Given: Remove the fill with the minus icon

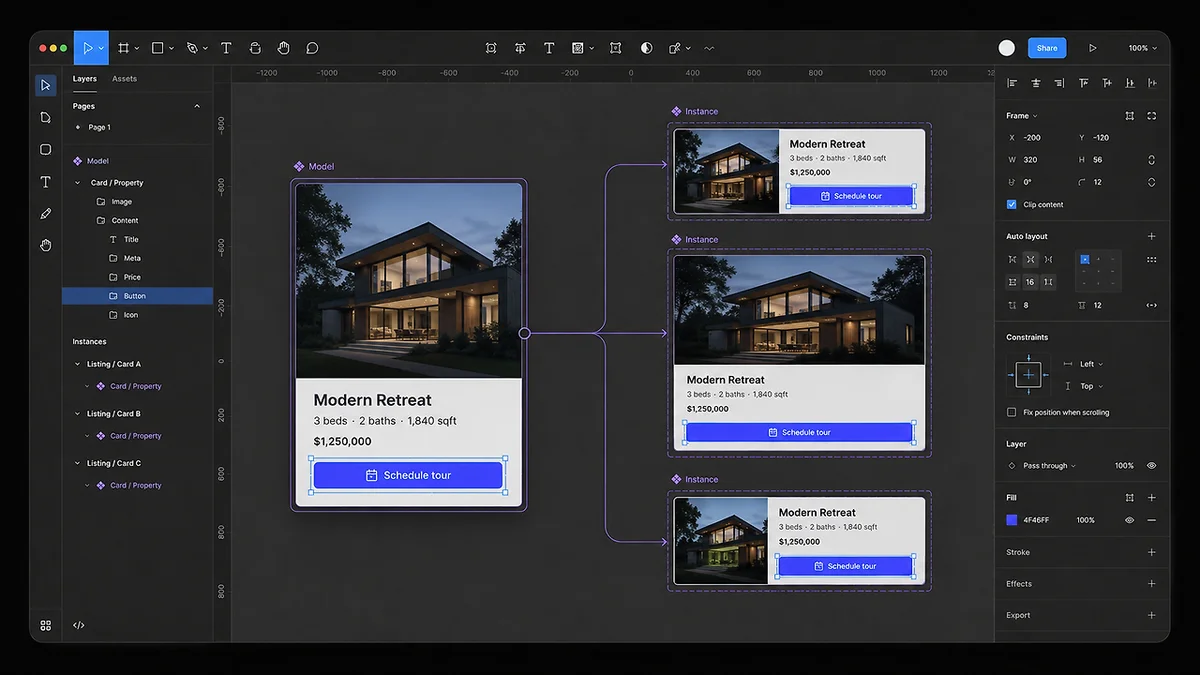Looking at the screenshot, I should tap(1151, 520).
